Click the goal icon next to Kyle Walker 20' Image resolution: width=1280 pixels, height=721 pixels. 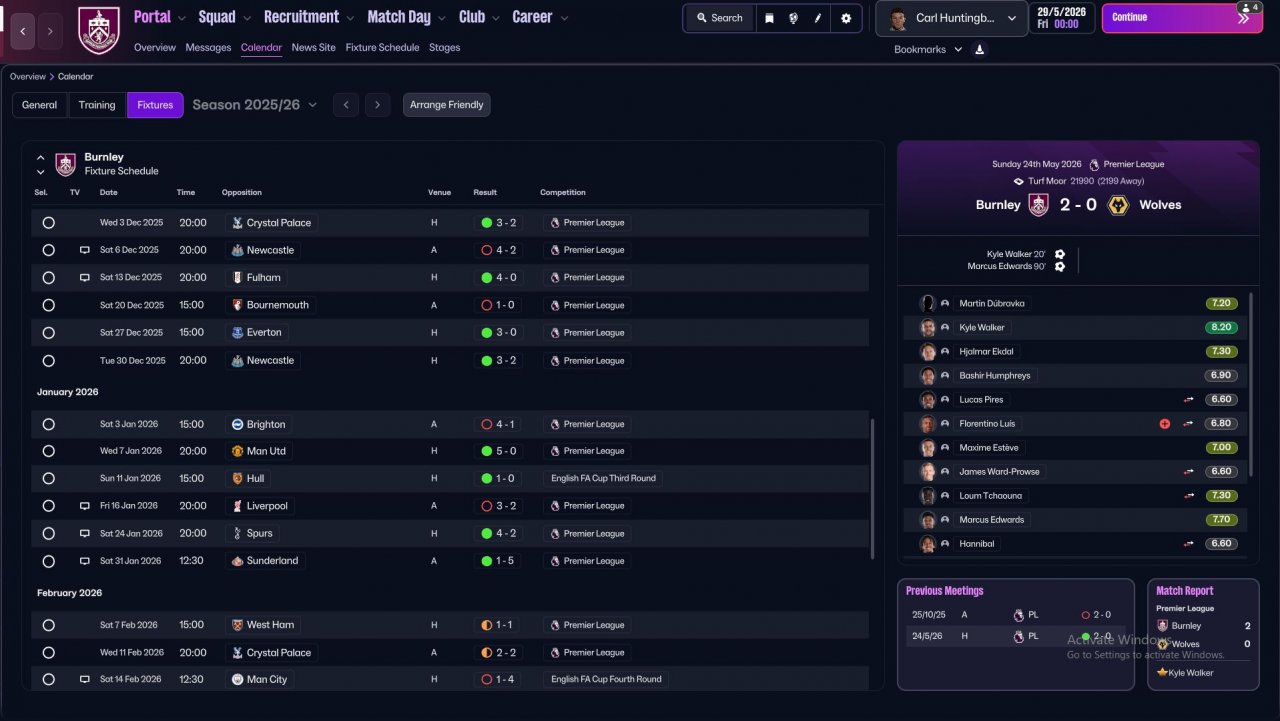coord(1060,254)
